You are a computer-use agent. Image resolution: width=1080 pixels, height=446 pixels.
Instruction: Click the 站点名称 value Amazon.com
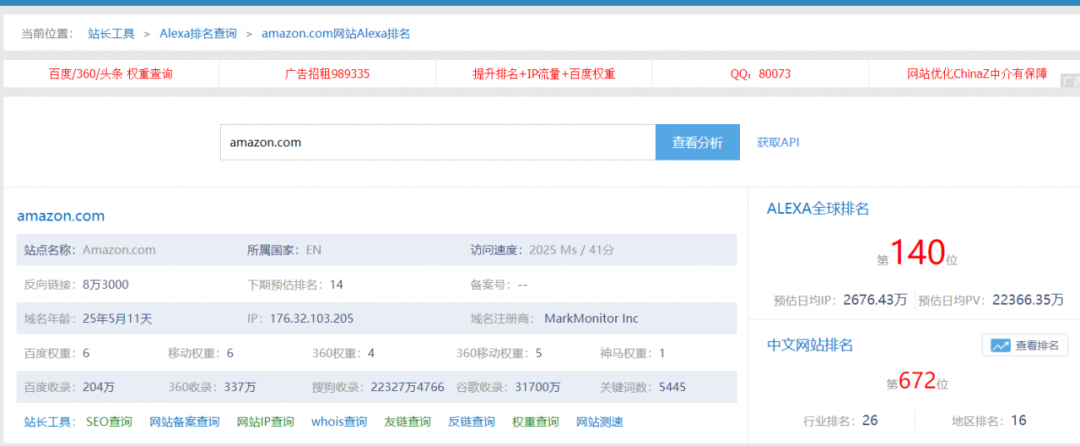(x=119, y=250)
